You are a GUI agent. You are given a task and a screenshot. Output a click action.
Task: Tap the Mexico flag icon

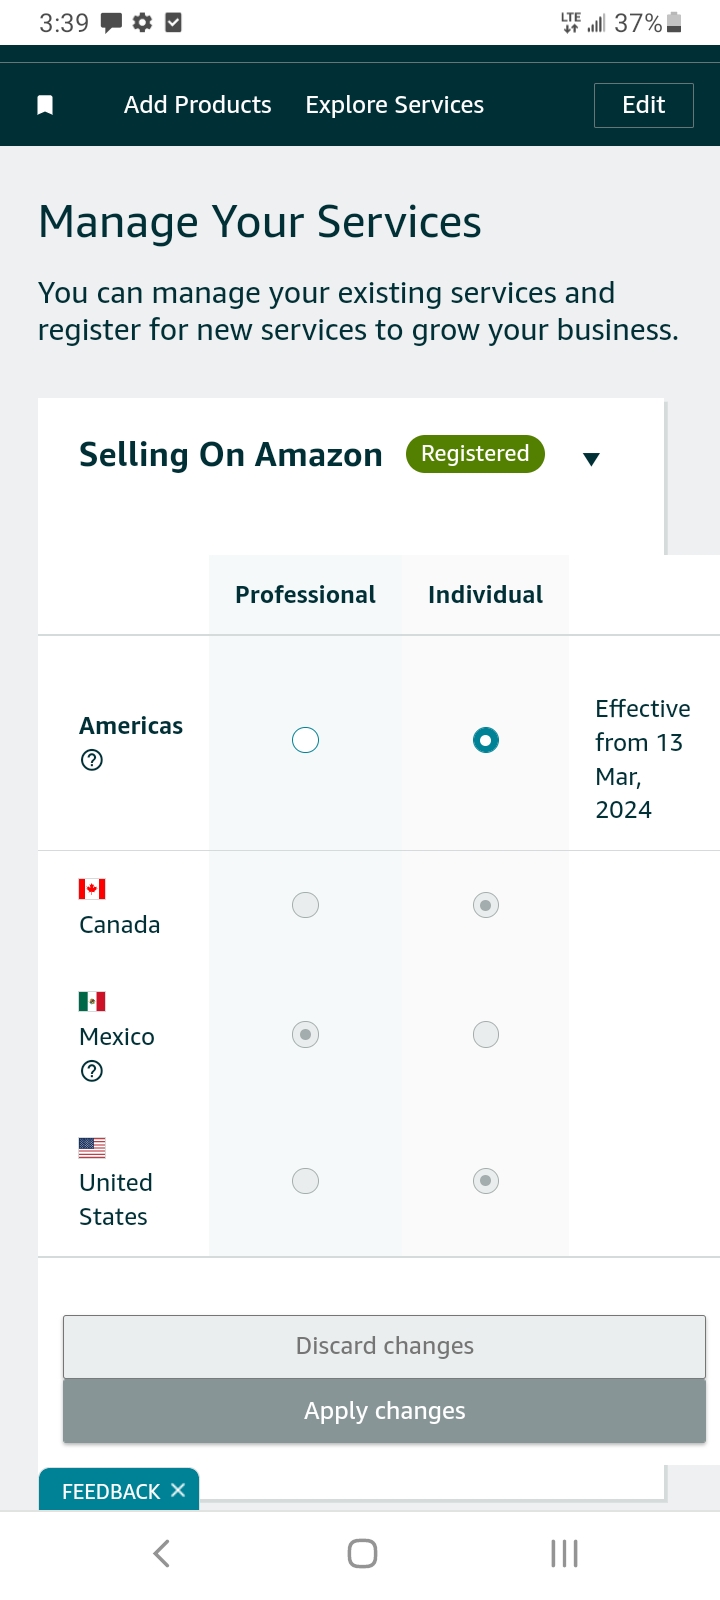click(x=92, y=1001)
